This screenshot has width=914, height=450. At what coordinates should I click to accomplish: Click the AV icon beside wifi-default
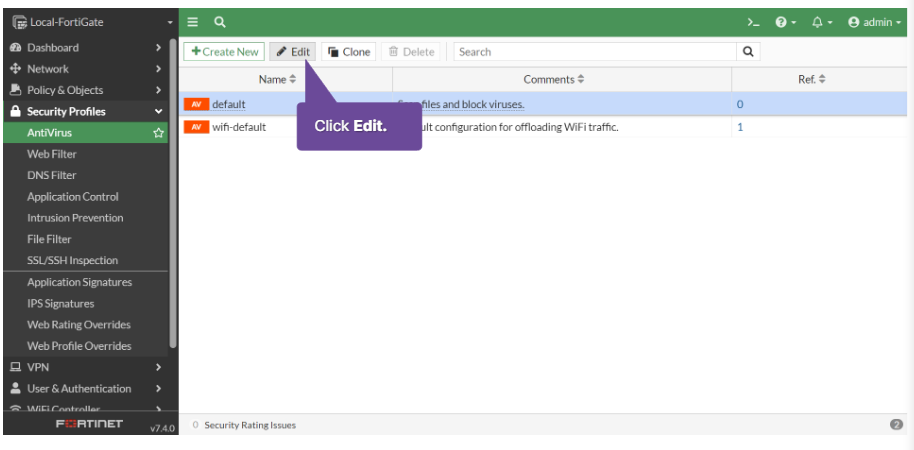[x=196, y=126]
